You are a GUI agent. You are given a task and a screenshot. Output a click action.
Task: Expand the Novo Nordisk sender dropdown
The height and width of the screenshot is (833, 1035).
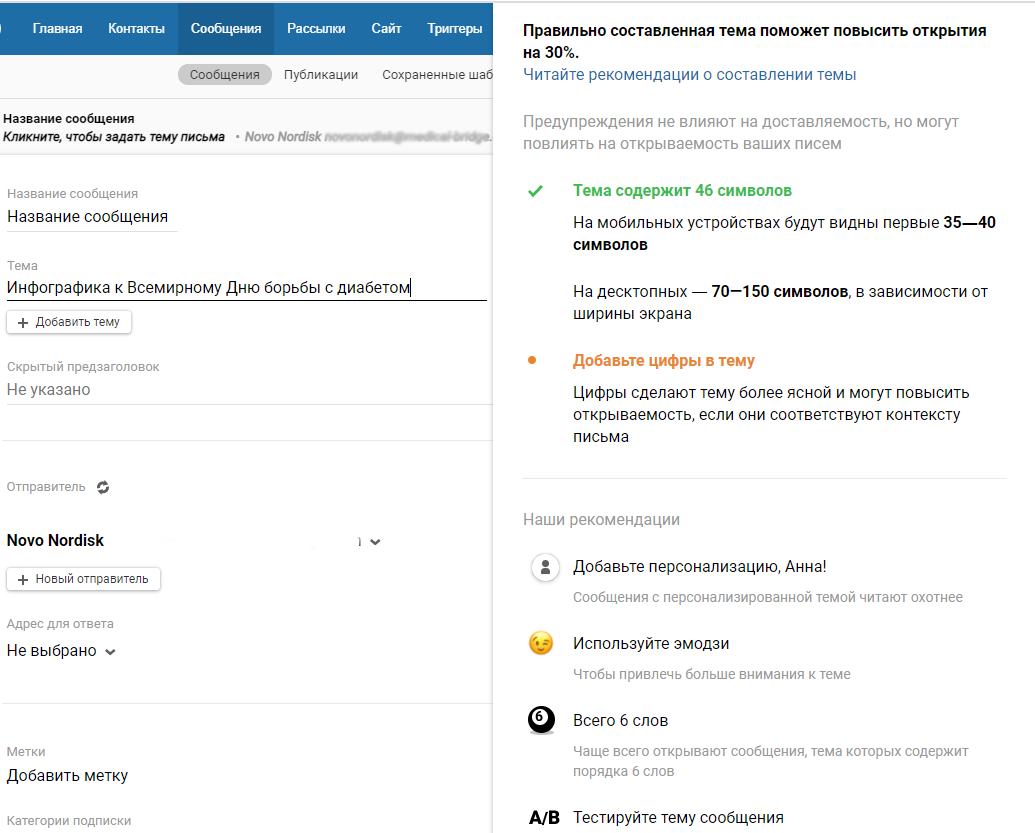click(x=375, y=542)
